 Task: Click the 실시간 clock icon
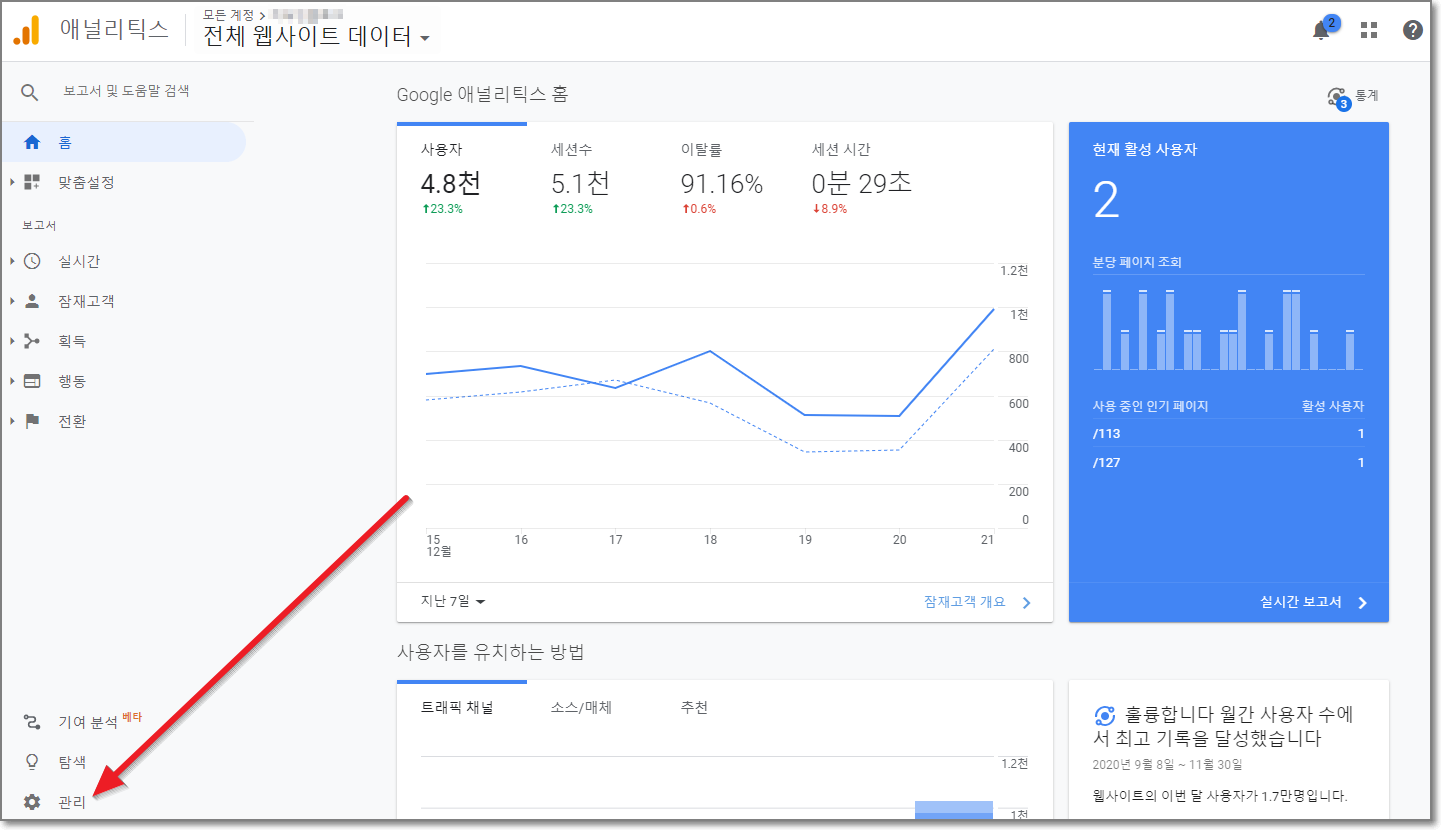(32, 261)
